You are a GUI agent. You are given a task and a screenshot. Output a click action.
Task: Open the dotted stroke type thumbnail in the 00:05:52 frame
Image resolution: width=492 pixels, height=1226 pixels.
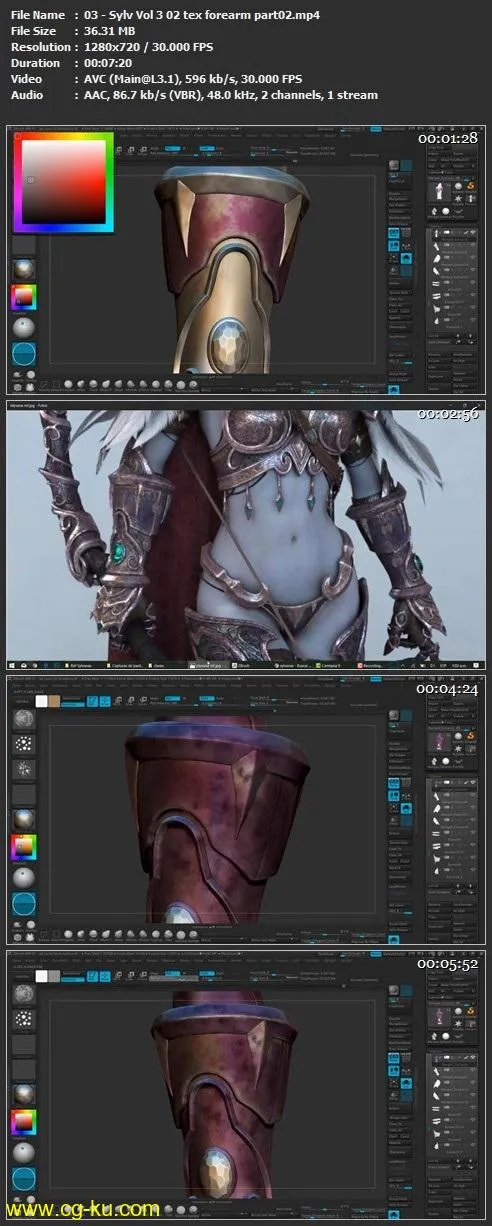click(x=22, y=1020)
